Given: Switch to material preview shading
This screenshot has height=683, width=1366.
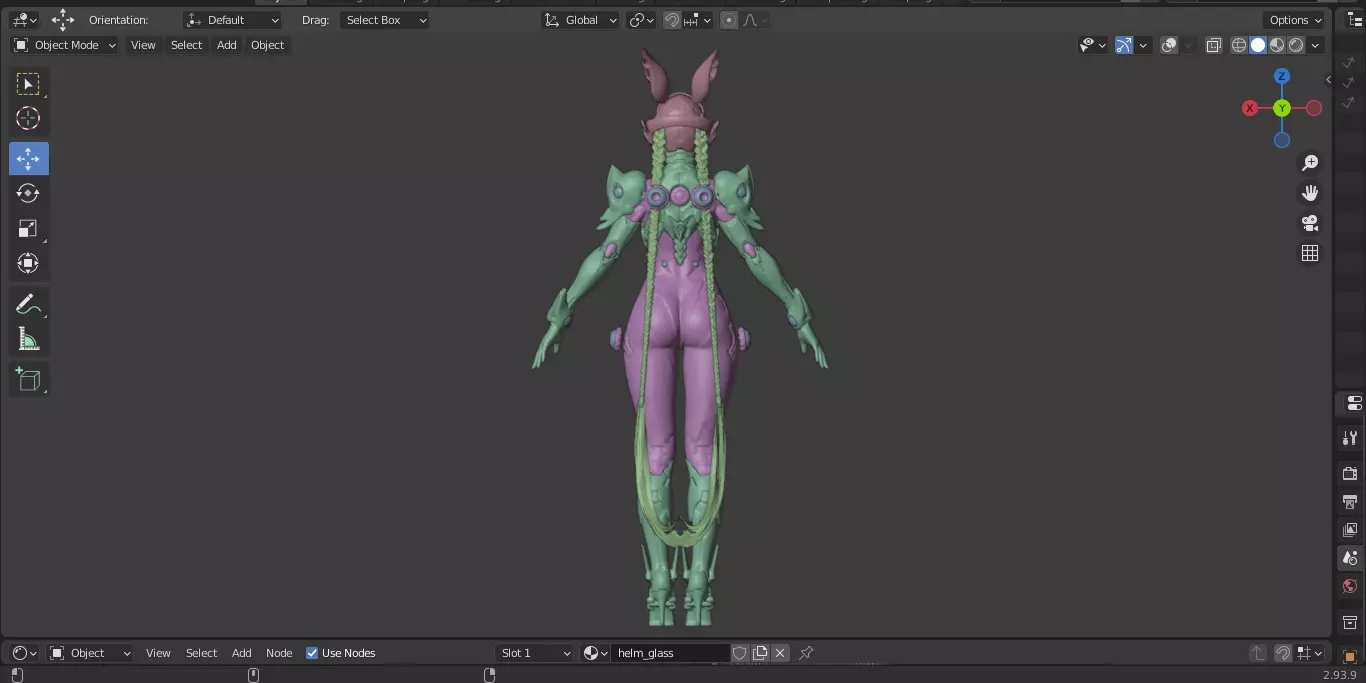Looking at the screenshot, I should [x=1277, y=45].
